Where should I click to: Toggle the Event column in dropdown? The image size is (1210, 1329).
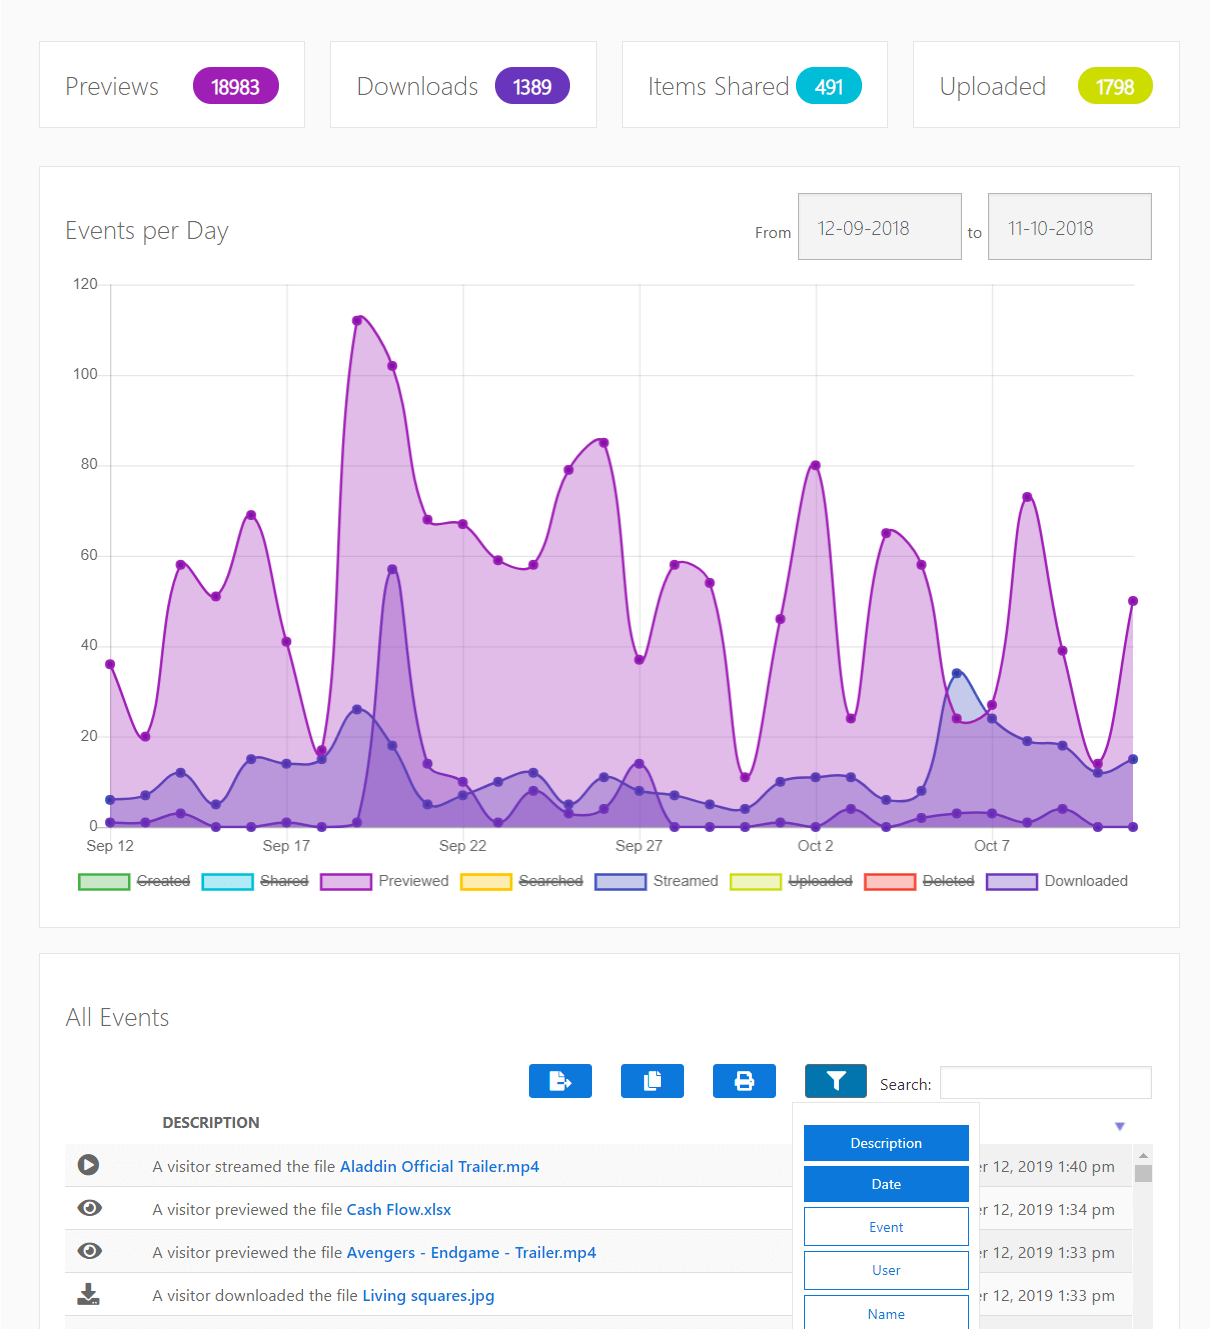click(x=886, y=1227)
